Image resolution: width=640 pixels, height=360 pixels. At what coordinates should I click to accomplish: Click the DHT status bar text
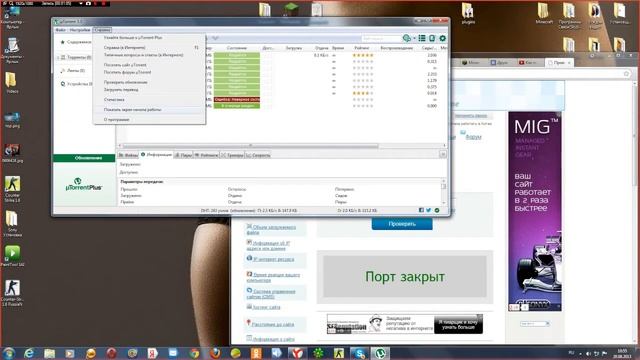[249, 211]
